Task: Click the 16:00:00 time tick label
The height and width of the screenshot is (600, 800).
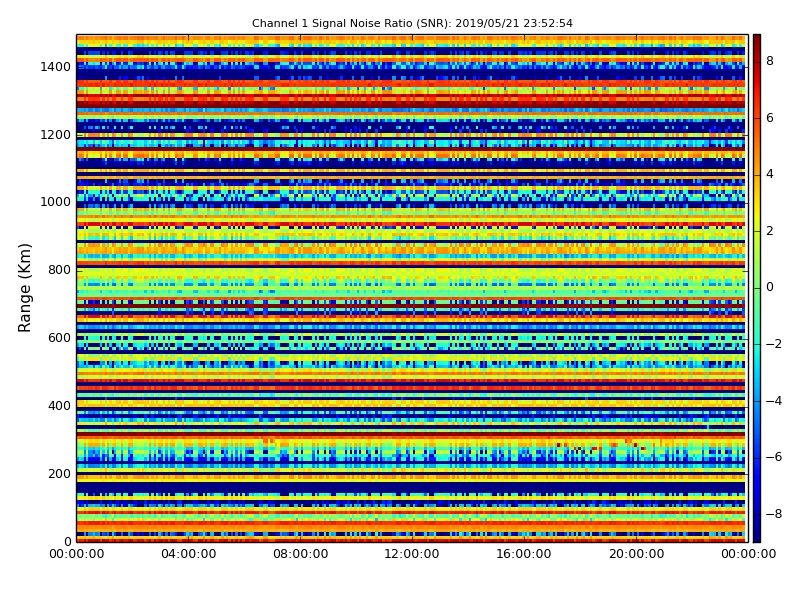Action: 524,554
